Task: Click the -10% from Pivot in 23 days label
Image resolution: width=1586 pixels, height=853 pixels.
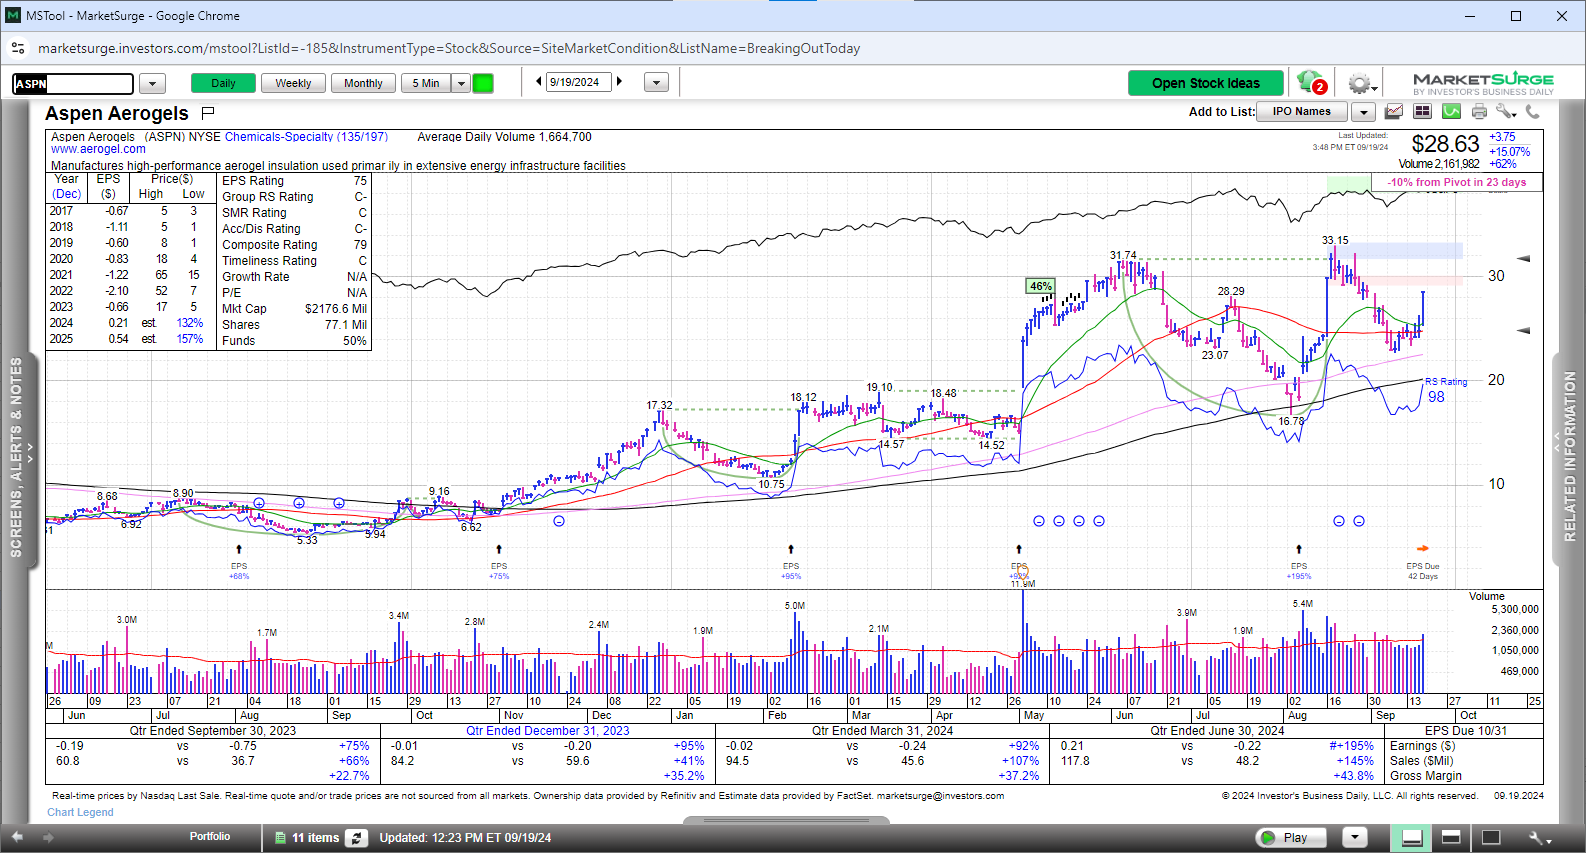Action: pyautogui.click(x=1456, y=182)
